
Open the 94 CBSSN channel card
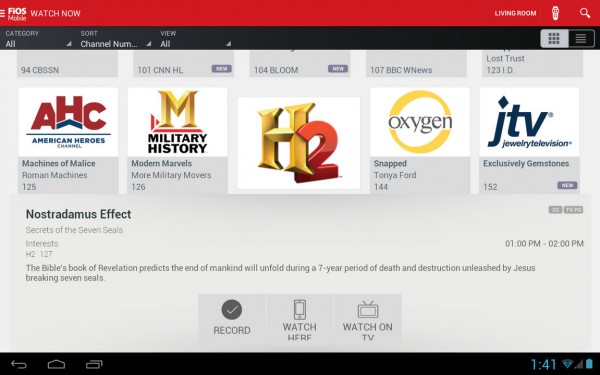[67, 64]
